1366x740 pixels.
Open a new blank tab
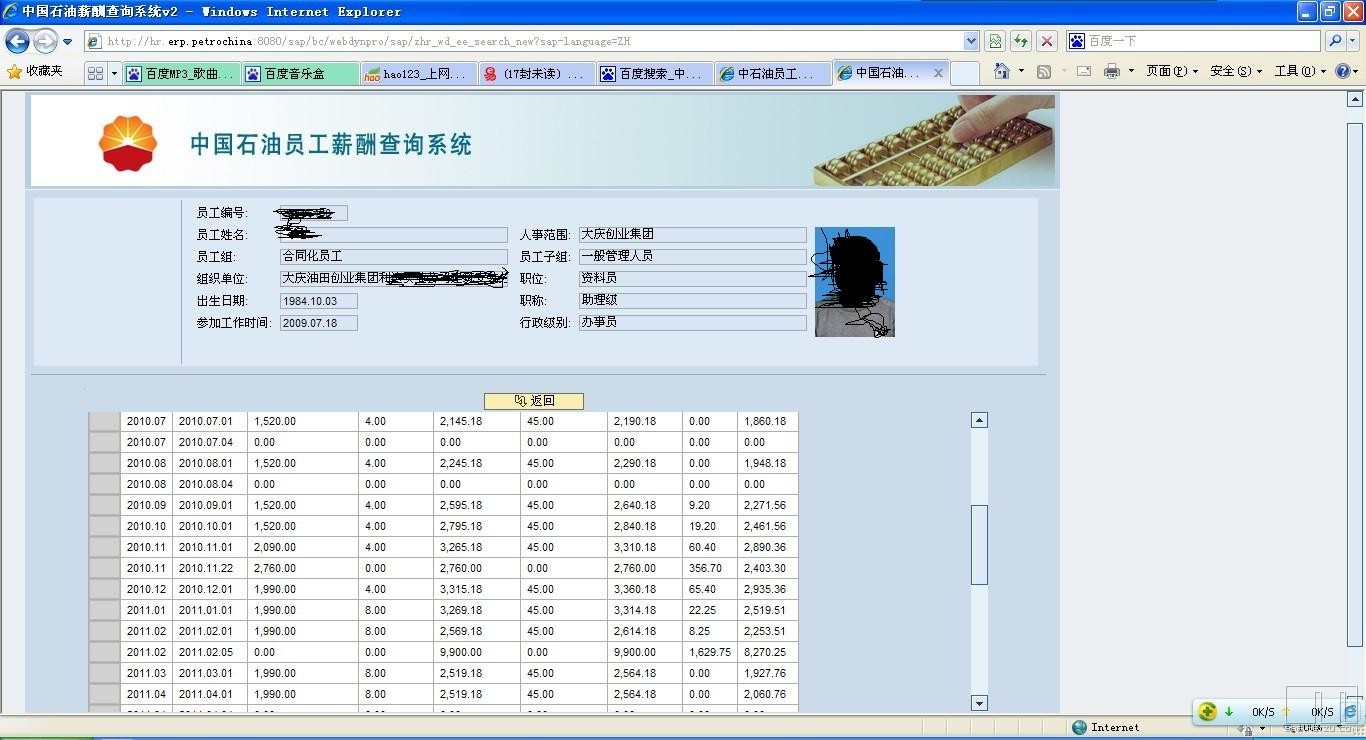(964, 73)
